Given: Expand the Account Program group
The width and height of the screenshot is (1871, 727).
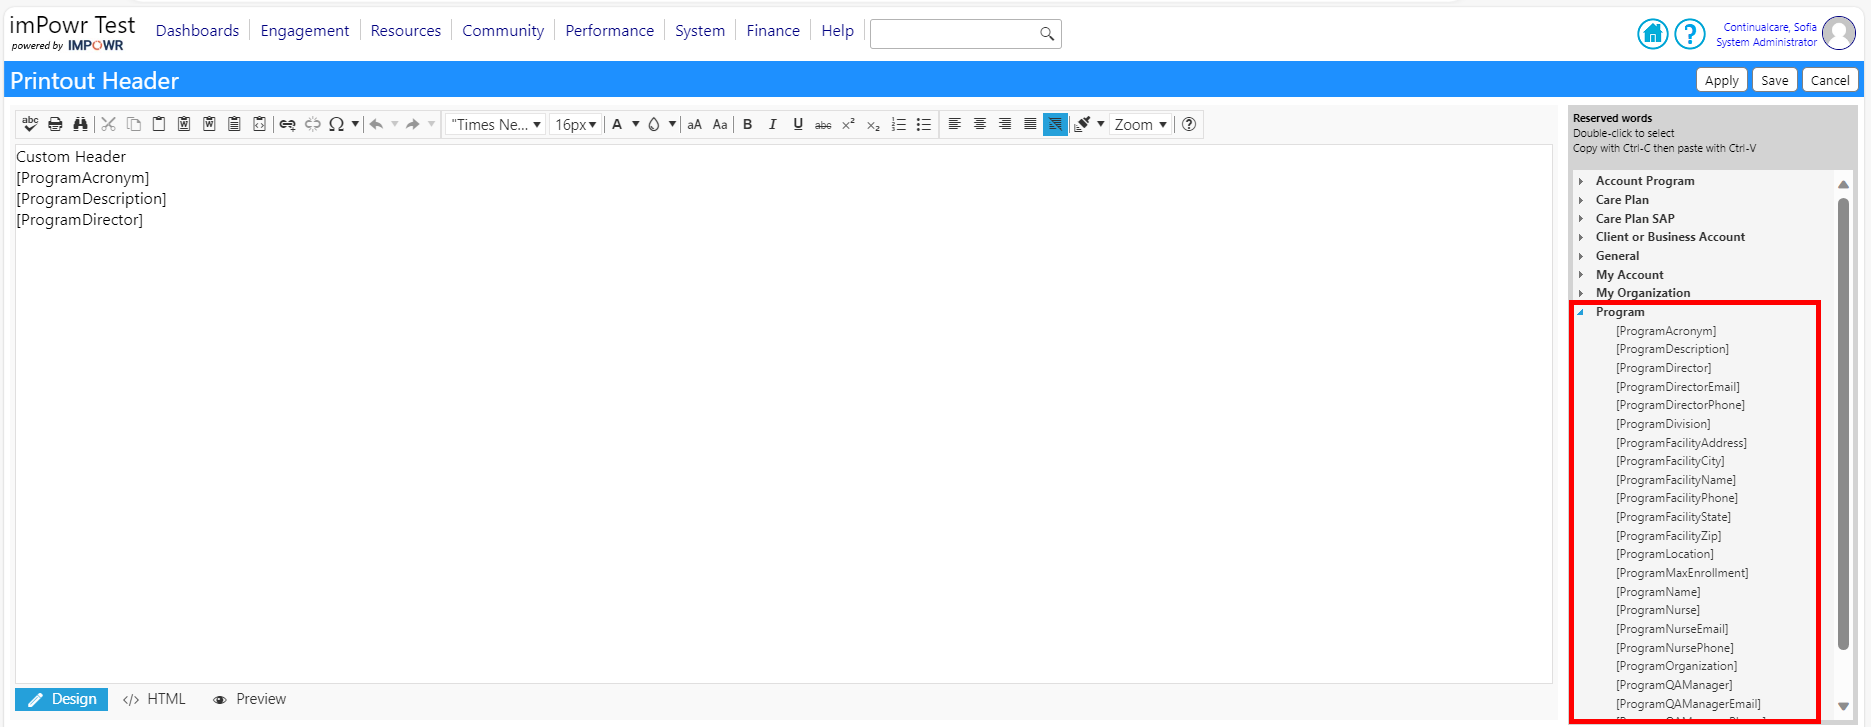Looking at the screenshot, I should click(1581, 181).
